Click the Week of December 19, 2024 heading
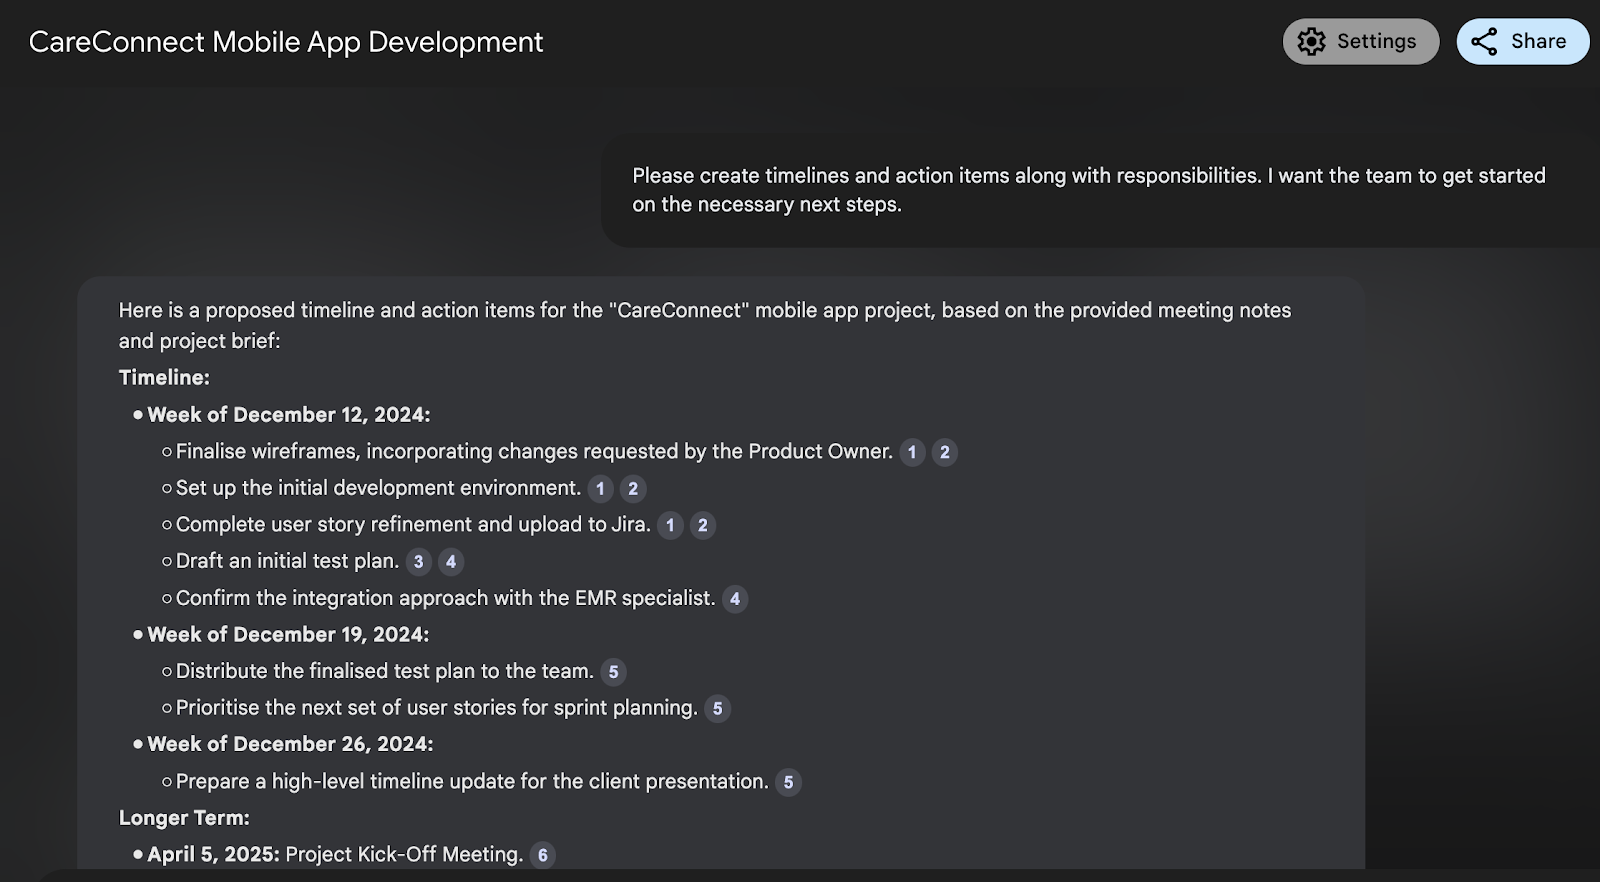The width and height of the screenshot is (1600, 882). coord(288,635)
